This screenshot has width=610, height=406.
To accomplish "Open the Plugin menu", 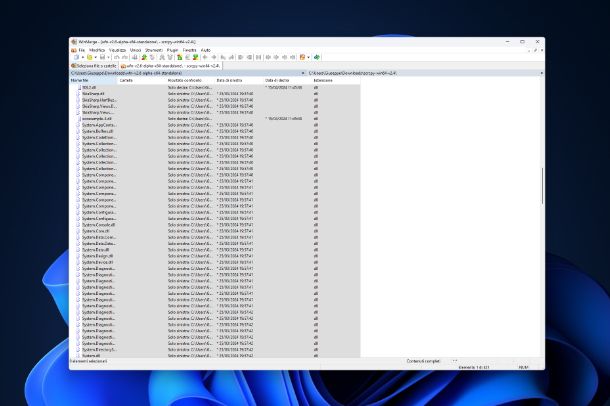I will (x=172, y=50).
